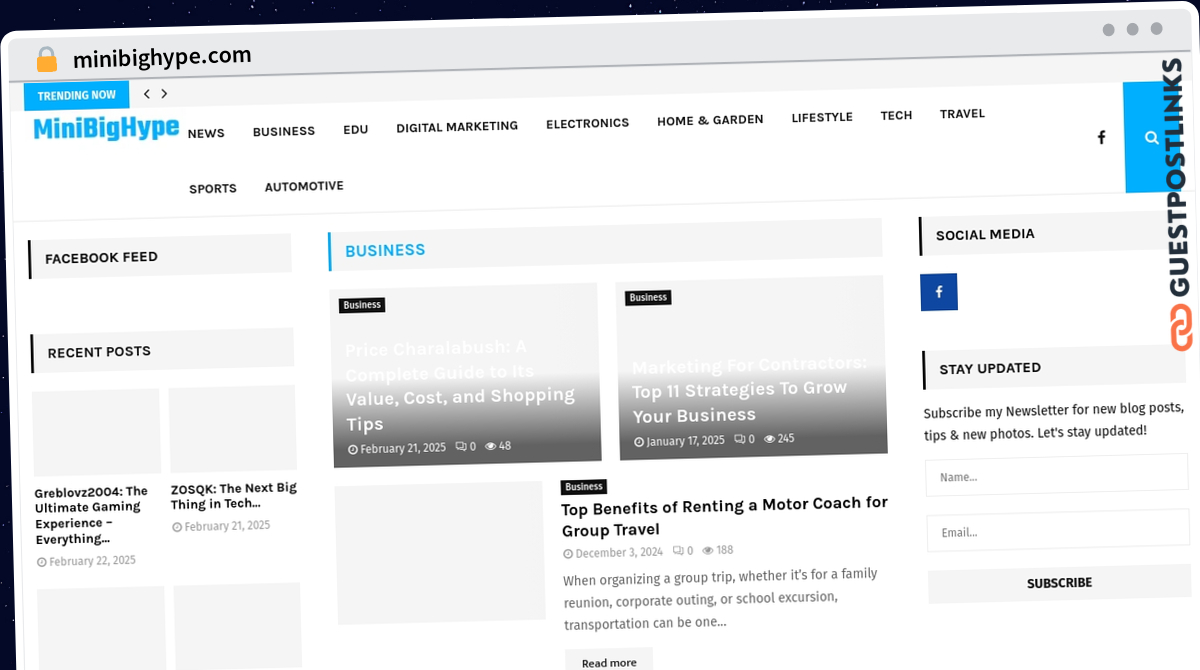The width and height of the screenshot is (1200, 670).
Task: Show previous trending post arrow
Action: (x=147, y=94)
